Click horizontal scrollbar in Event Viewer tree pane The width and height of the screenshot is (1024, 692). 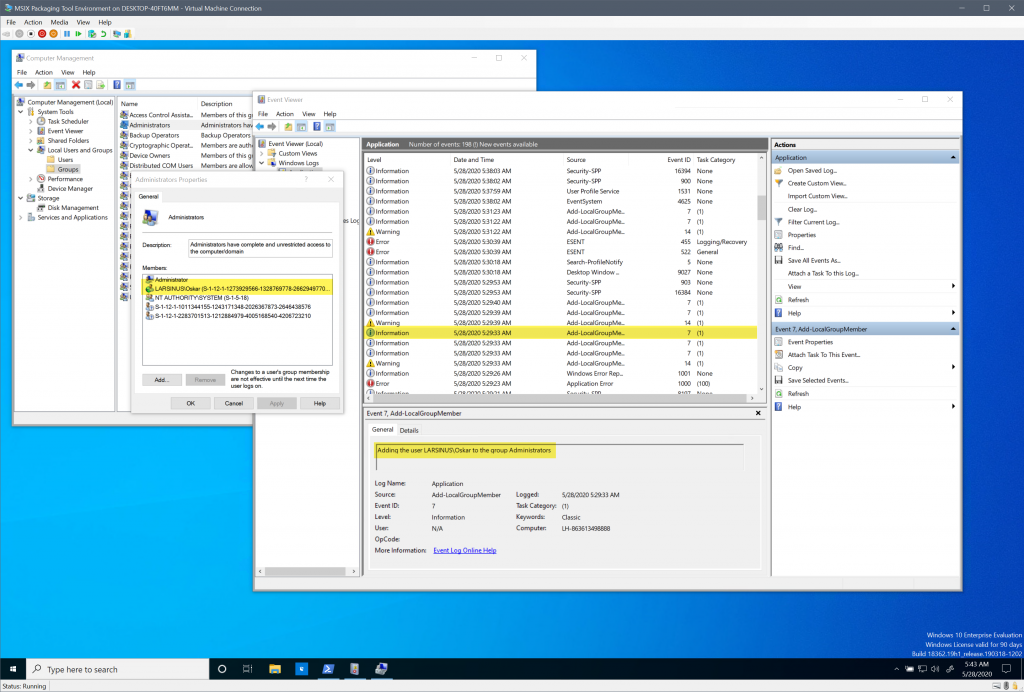[x=306, y=571]
